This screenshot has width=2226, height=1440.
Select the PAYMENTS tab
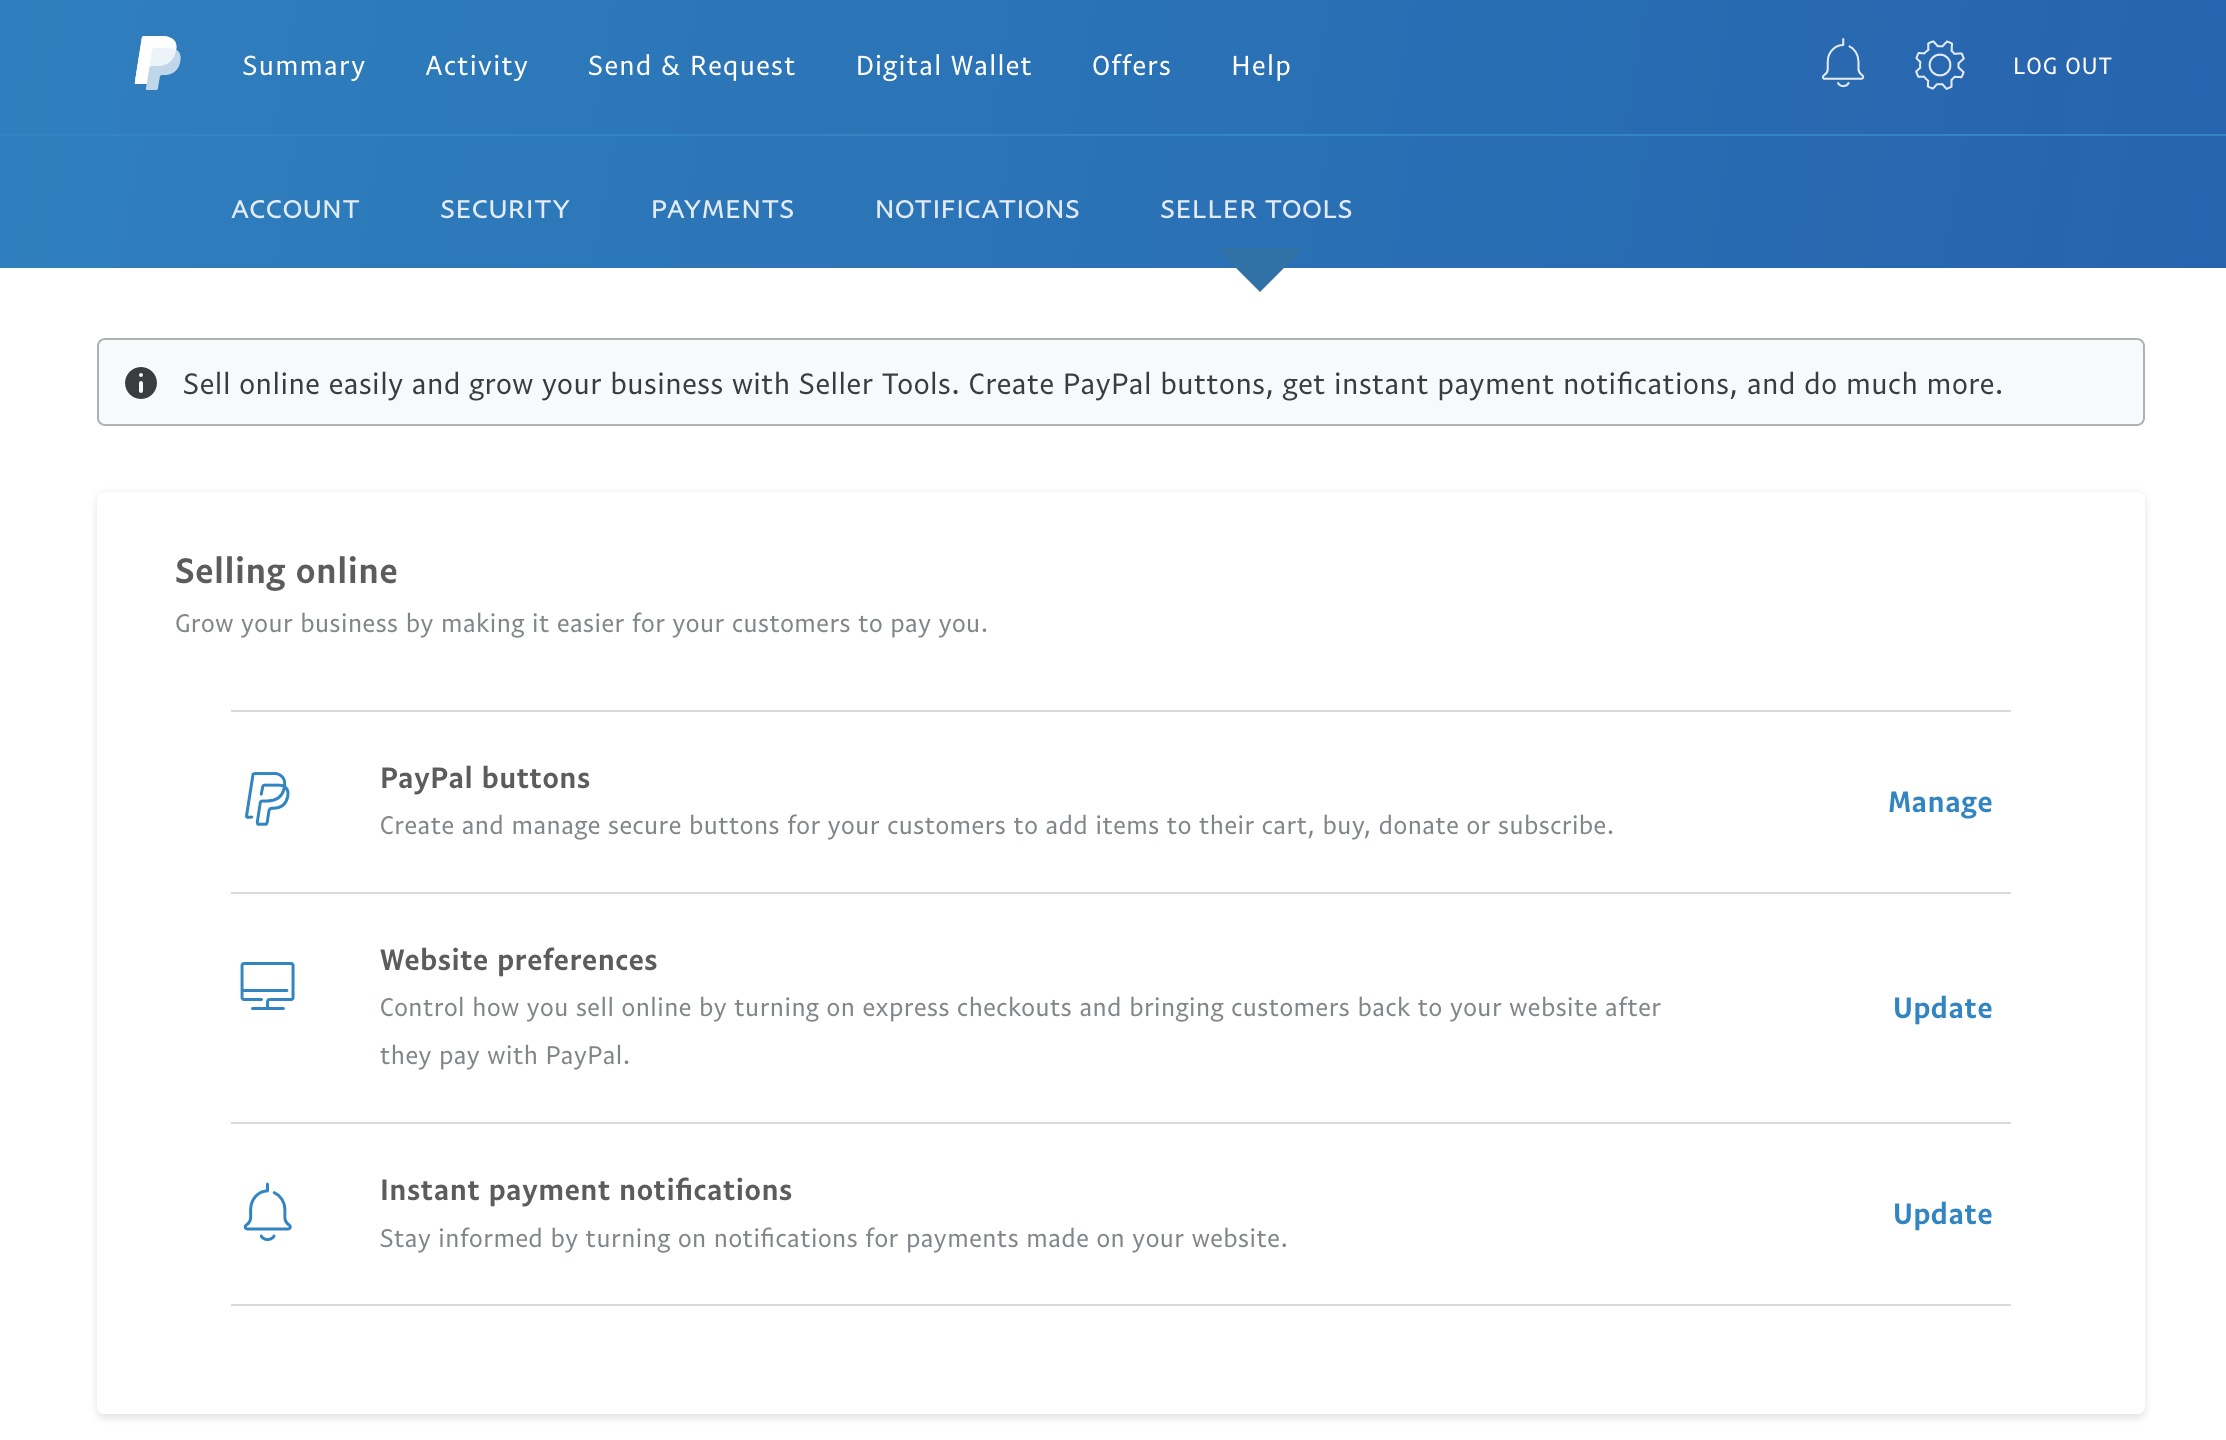tap(722, 209)
